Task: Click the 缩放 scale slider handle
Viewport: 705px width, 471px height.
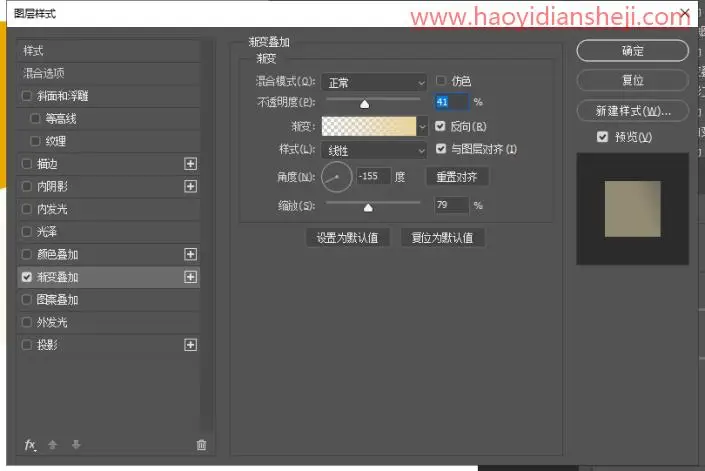Action: 368,207
